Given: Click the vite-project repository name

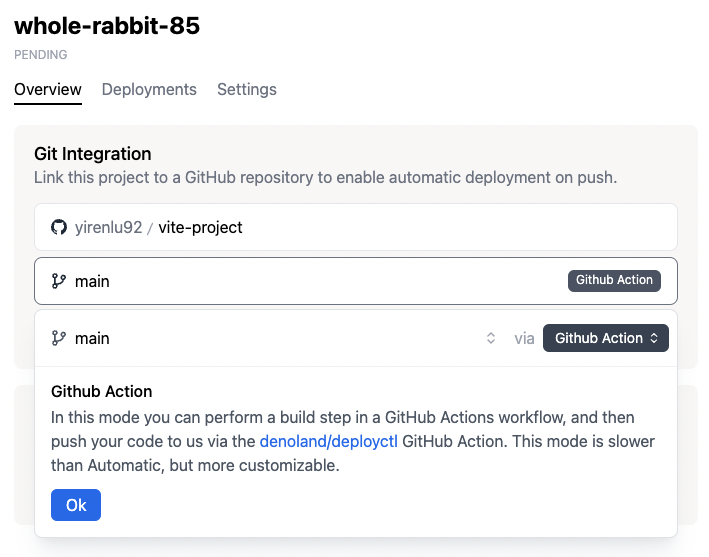Looking at the screenshot, I should (x=200, y=227).
